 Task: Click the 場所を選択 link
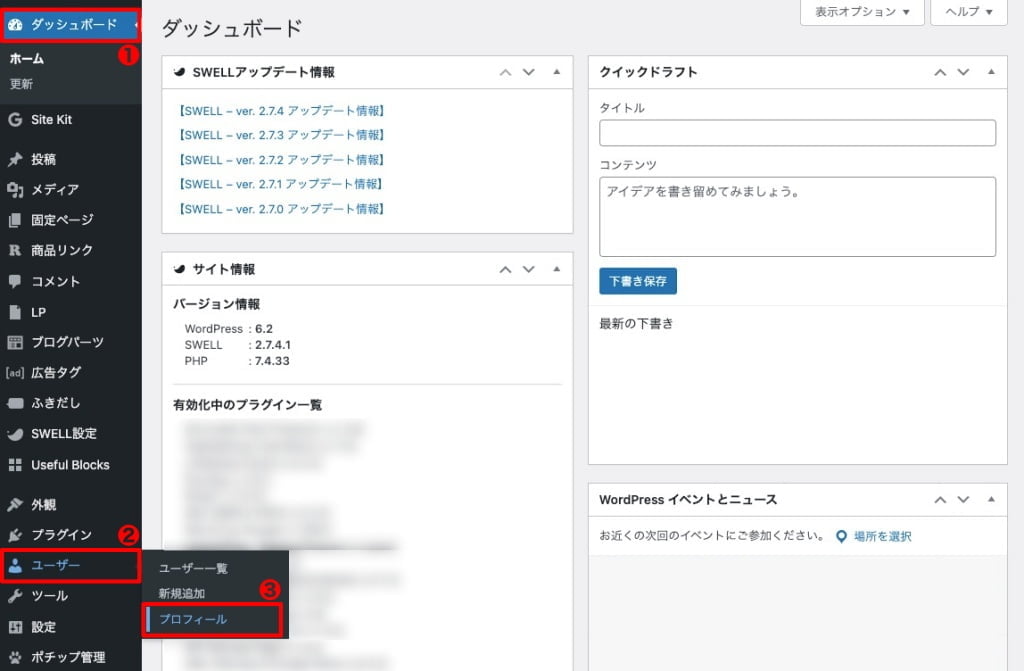882,536
